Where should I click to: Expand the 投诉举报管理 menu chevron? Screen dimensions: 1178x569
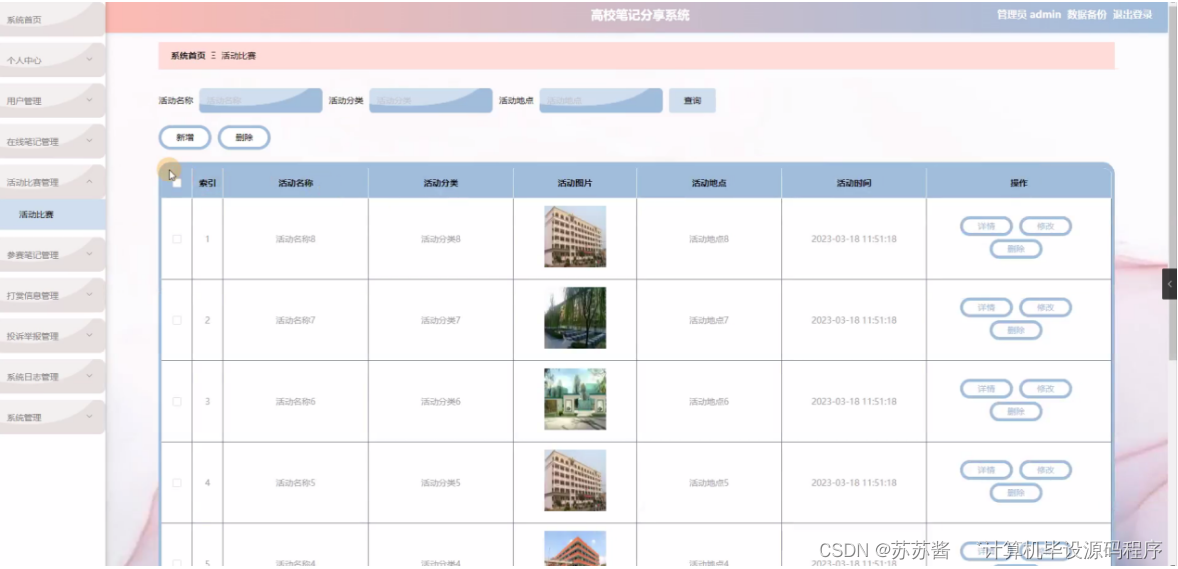point(89,334)
